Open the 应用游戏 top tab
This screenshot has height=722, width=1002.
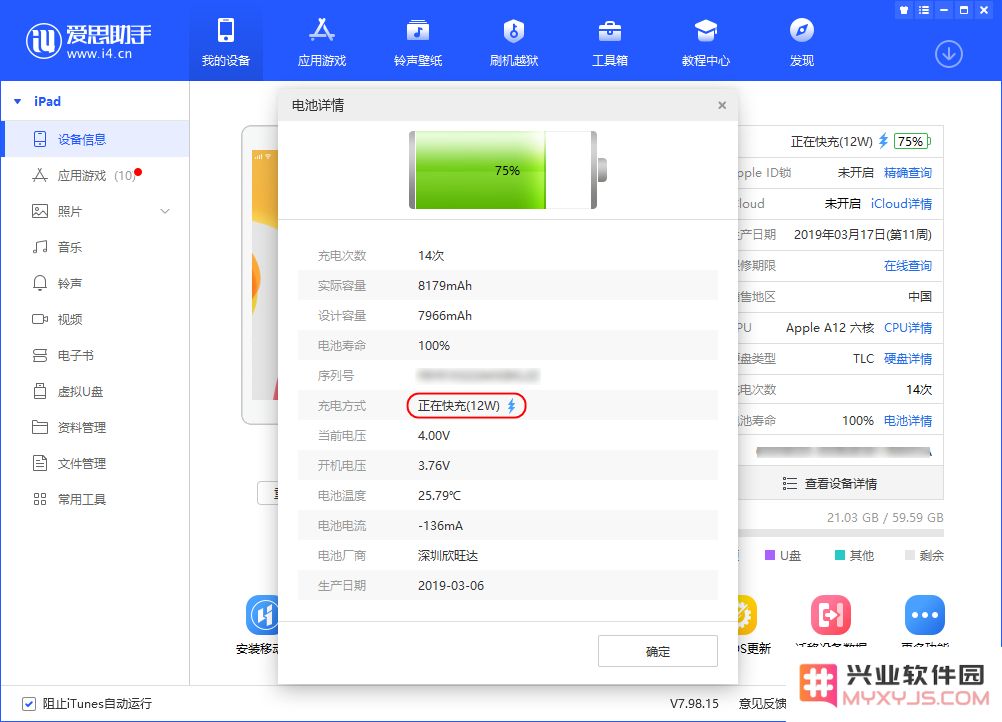(x=321, y=42)
